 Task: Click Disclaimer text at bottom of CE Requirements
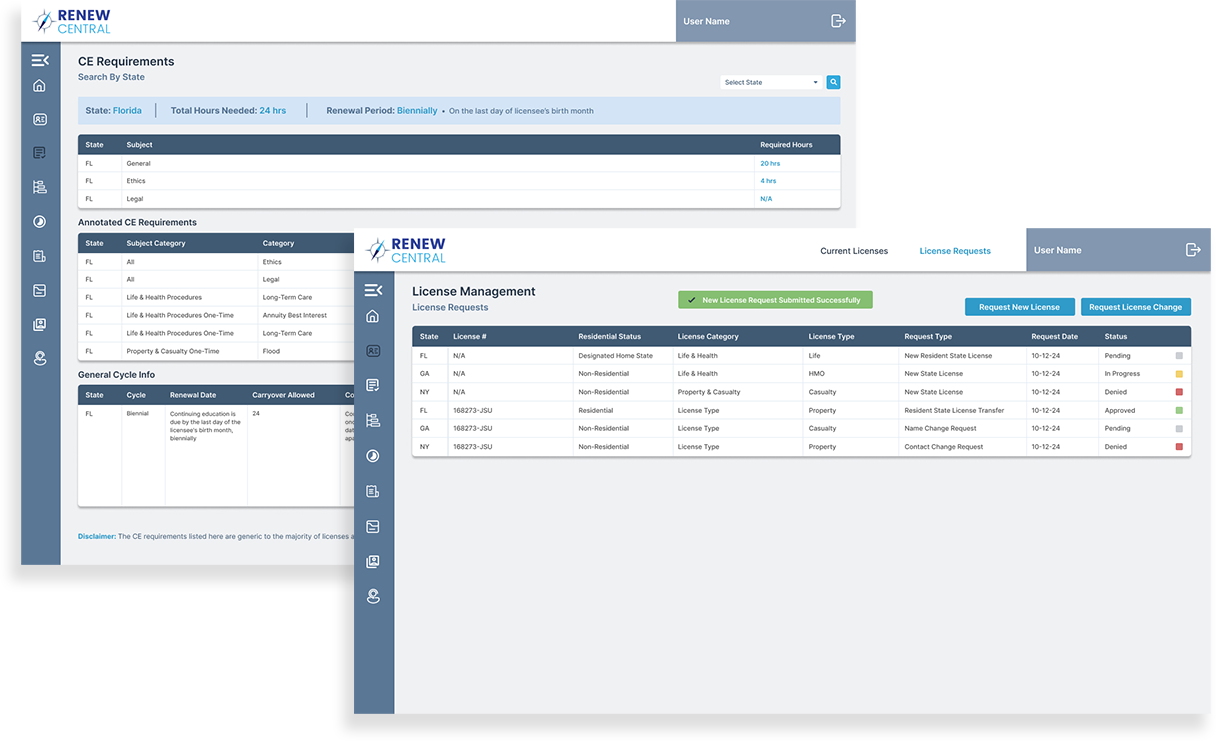(215, 537)
